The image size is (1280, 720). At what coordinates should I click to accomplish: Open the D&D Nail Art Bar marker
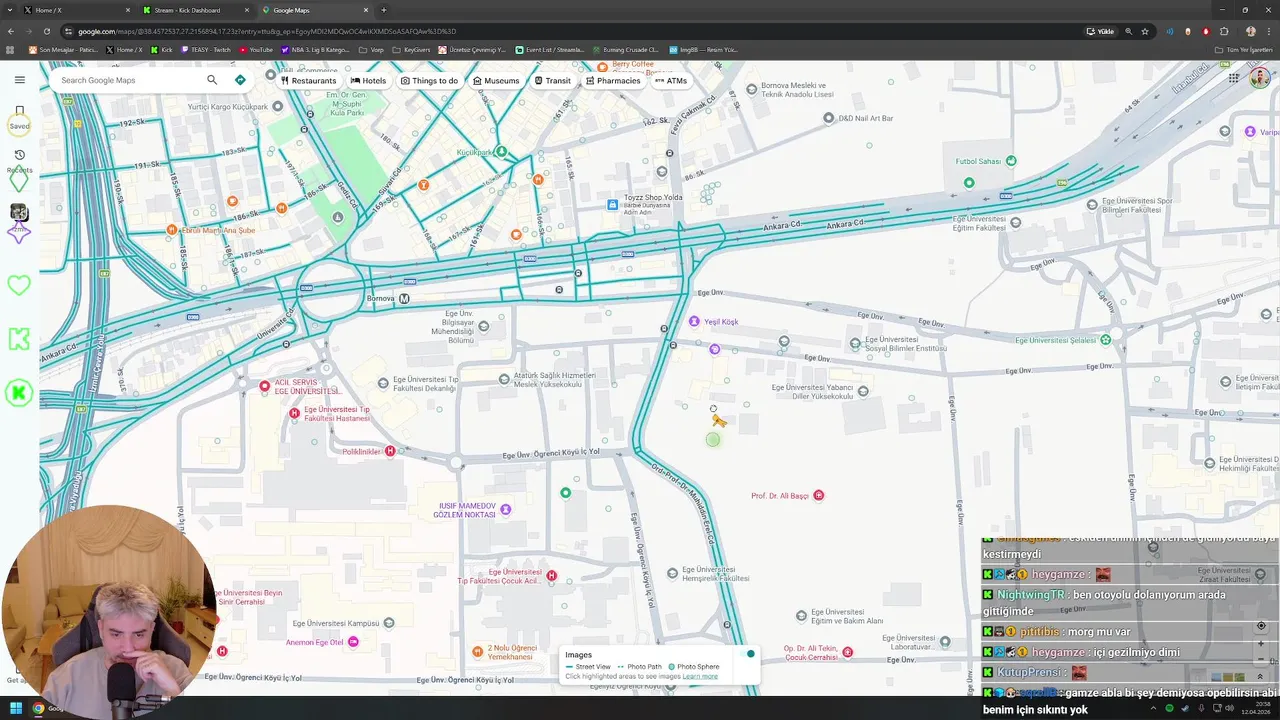[828, 118]
